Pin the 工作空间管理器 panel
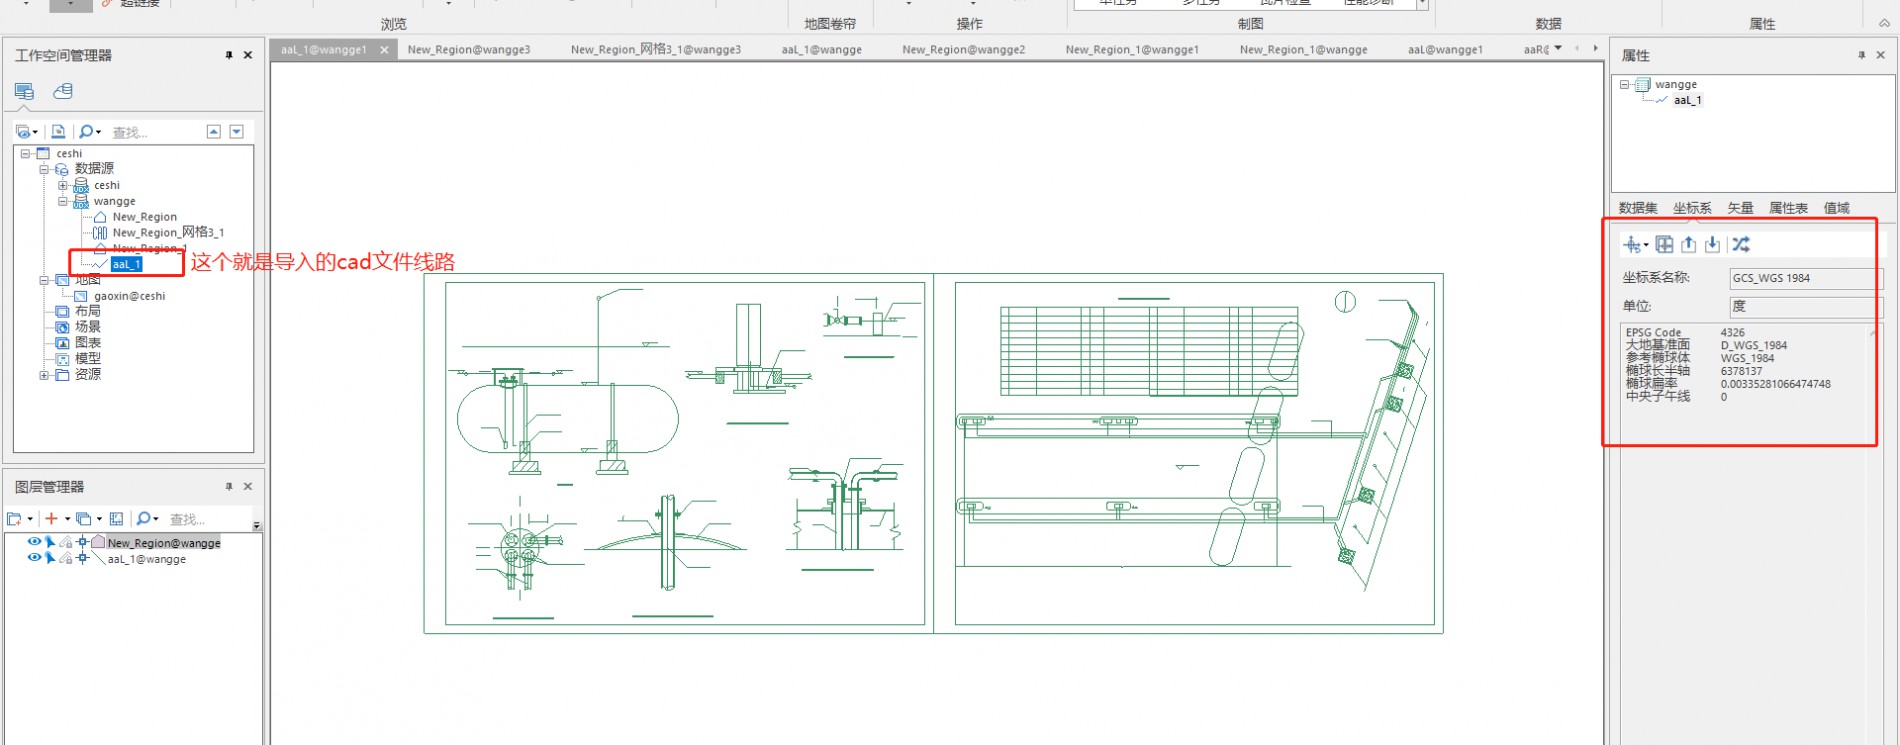The height and width of the screenshot is (745, 1900). click(229, 55)
